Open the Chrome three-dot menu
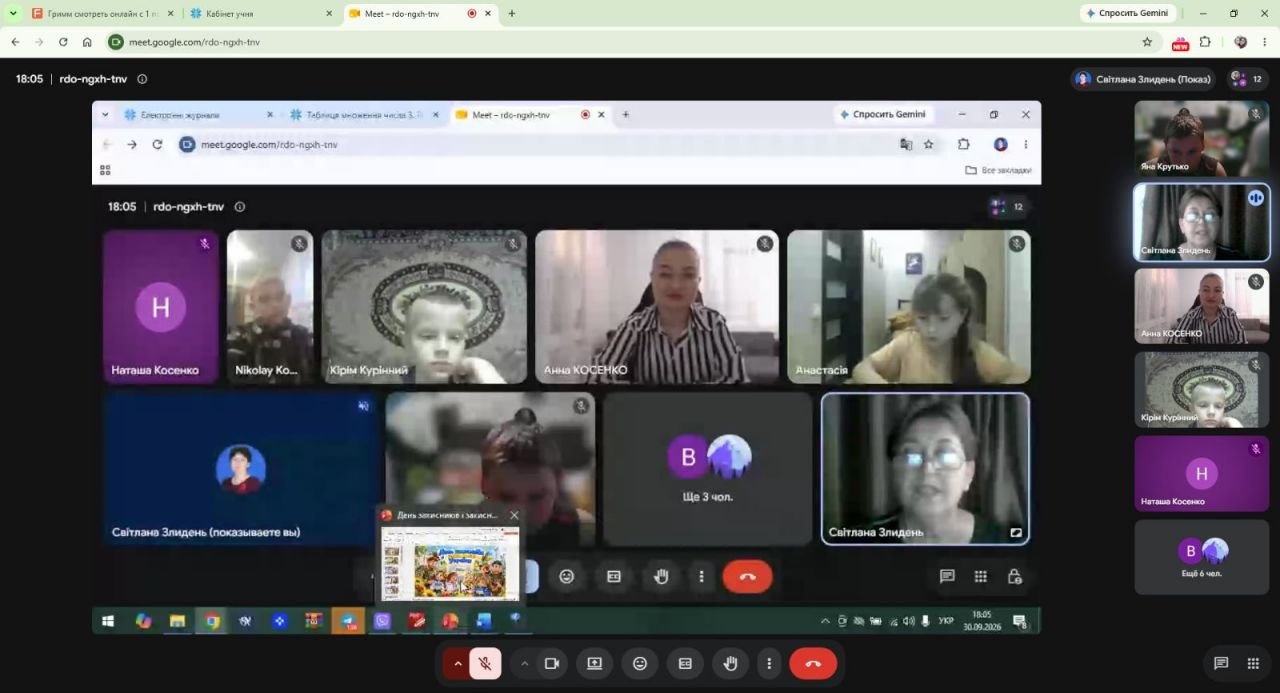The height and width of the screenshot is (693, 1280). point(1265,42)
